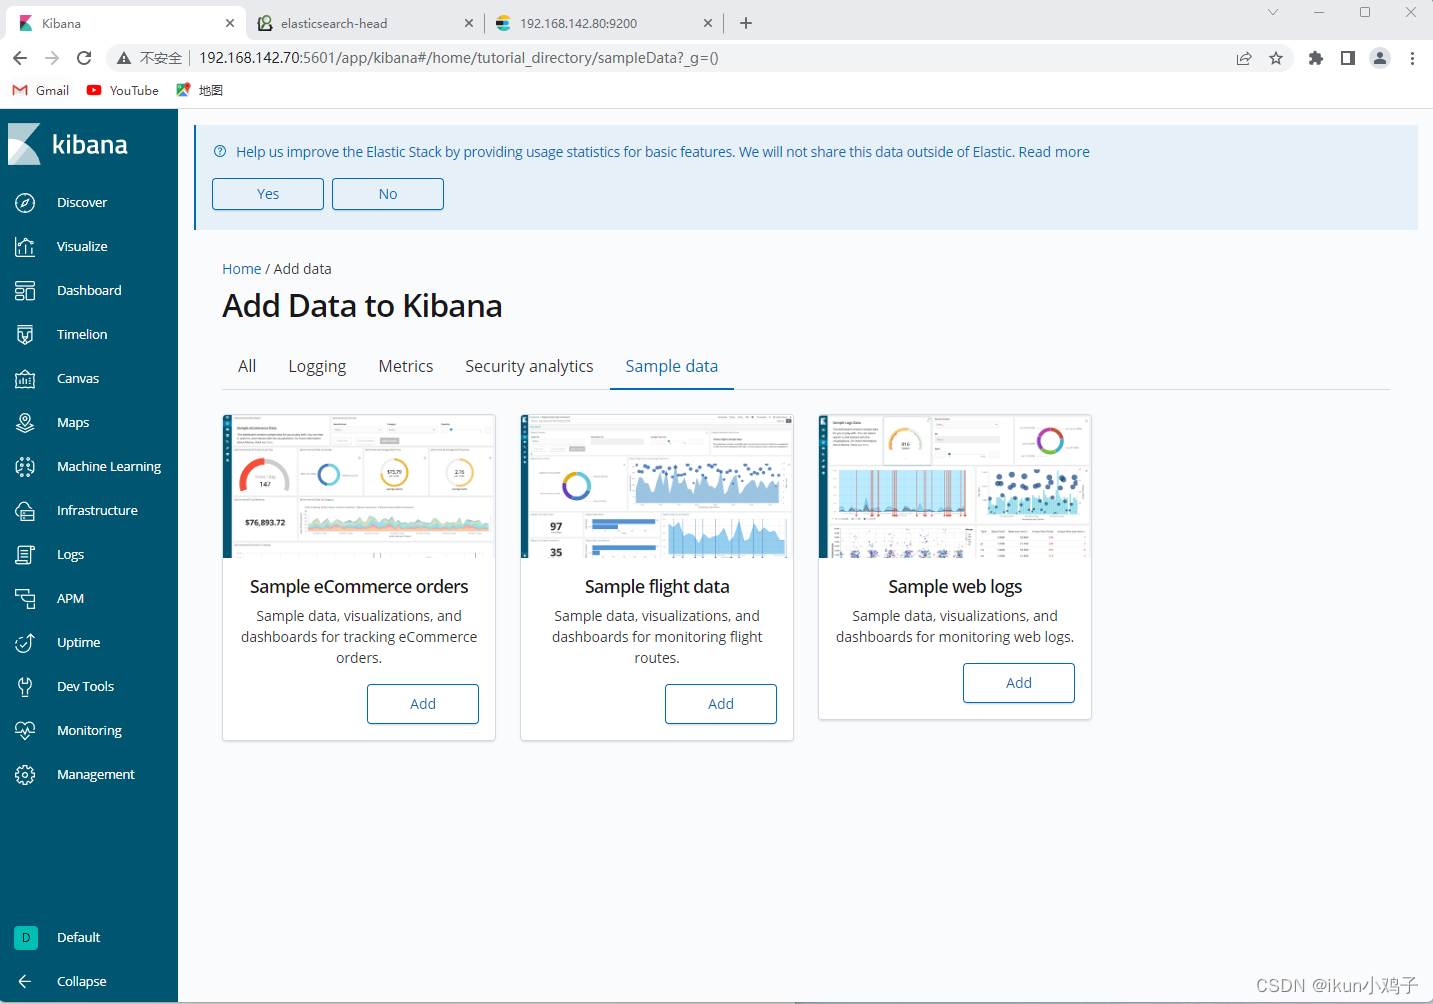Open the Discover compass icon

[25, 203]
